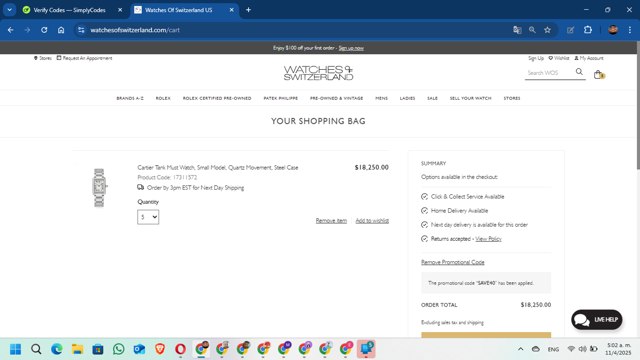Open the Patek Philippe menu
640x360 pixels.
281,98
